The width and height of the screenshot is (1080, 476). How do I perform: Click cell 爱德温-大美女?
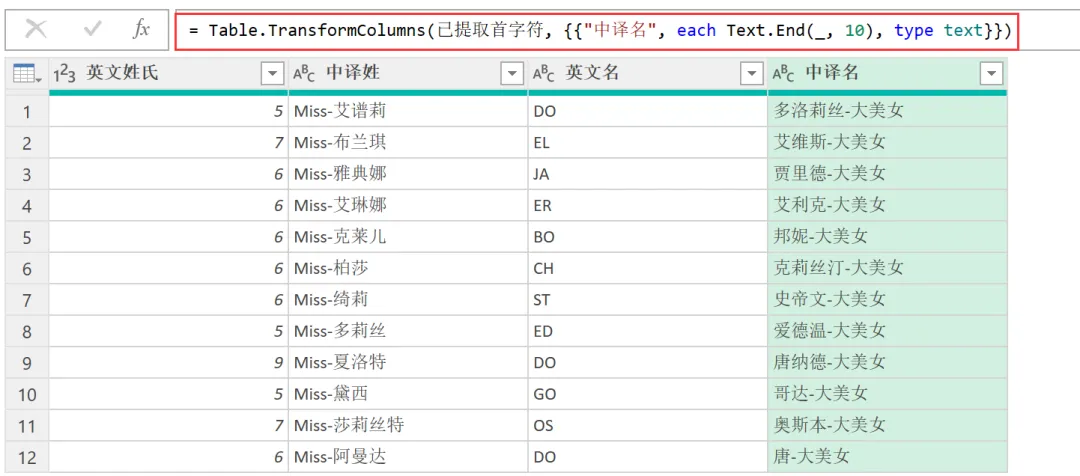pyautogui.click(x=887, y=331)
